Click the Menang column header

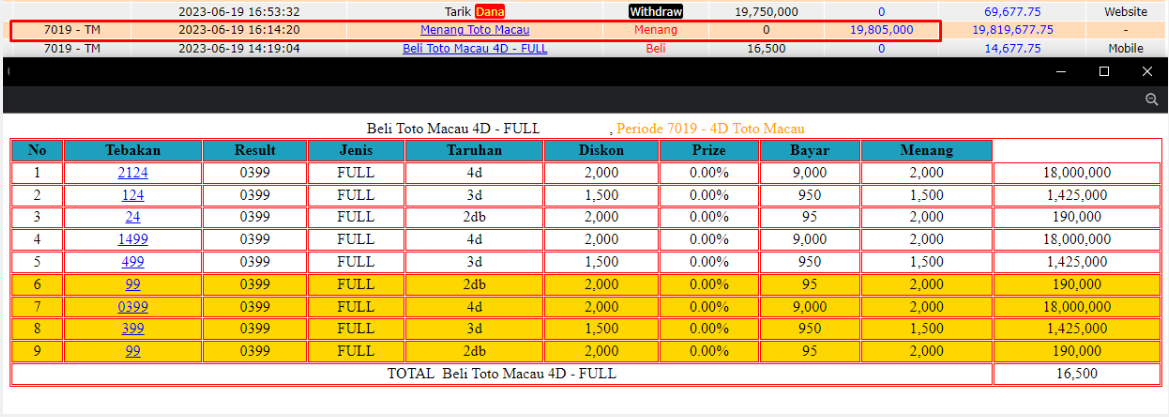tap(927, 151)
